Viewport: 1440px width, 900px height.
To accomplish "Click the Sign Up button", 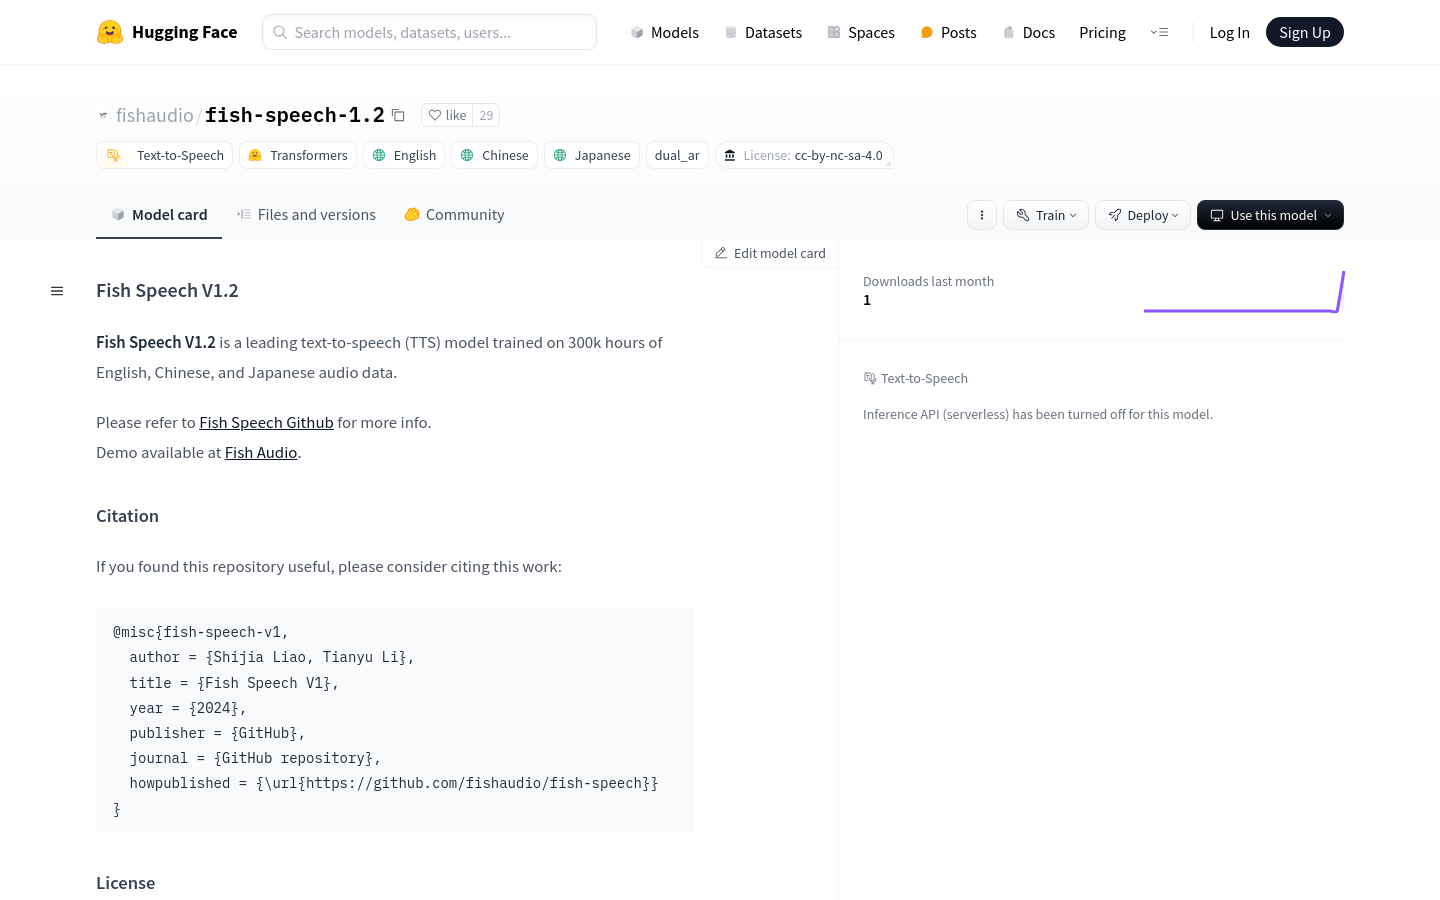I will [x=1304, y=32].
